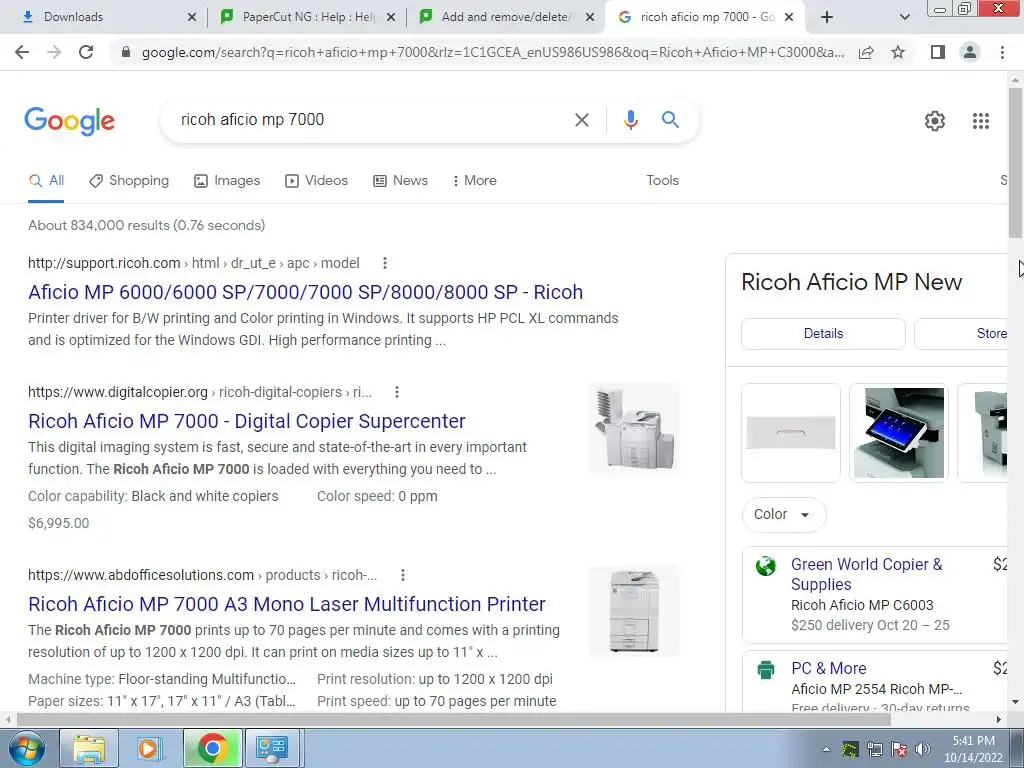The height and width of the screenshot is (768, 1024).
Task: Select the All search filter
Action: point(46,181)
